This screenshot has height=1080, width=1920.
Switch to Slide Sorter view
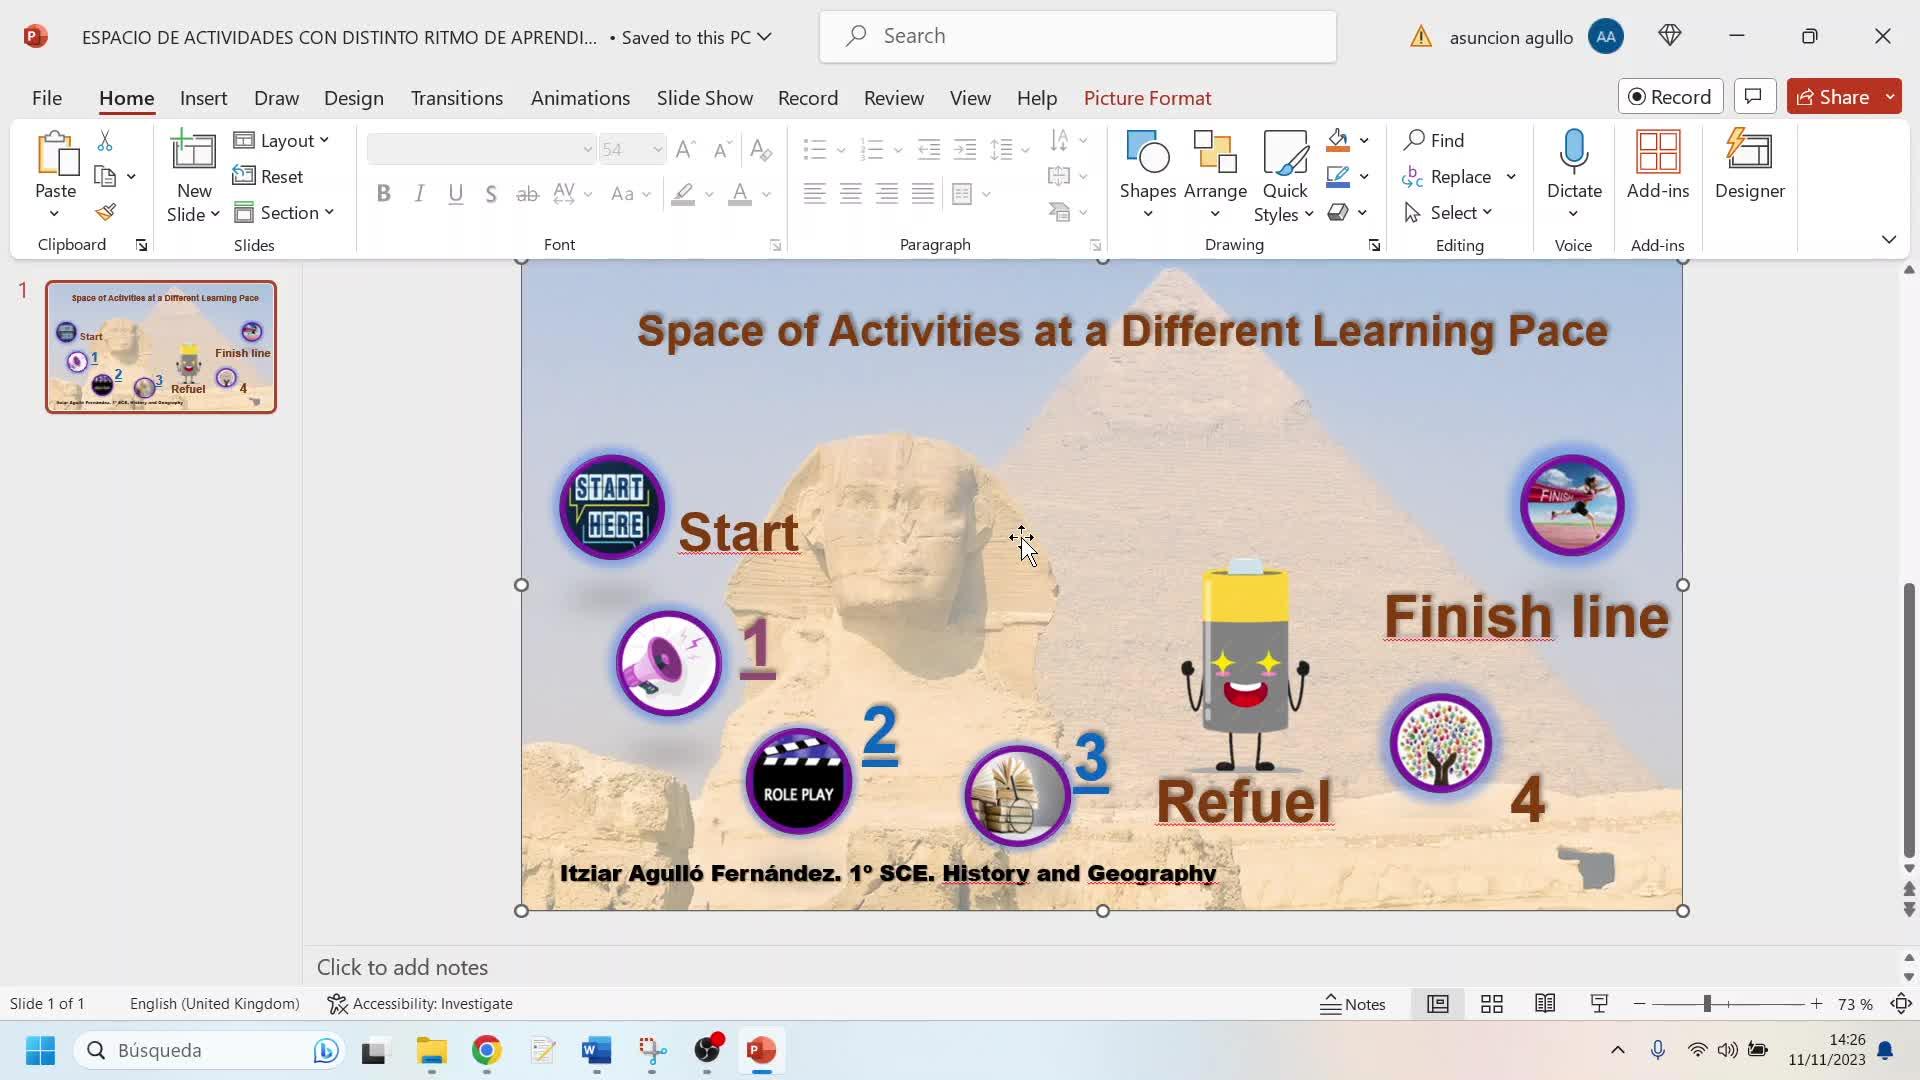(1491, 1004)
